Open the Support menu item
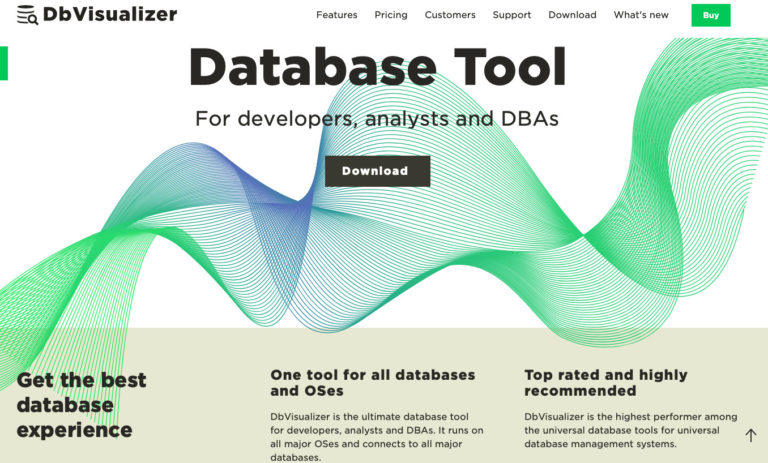Viewport: 768px width, 463px height. tap(511, 15)
